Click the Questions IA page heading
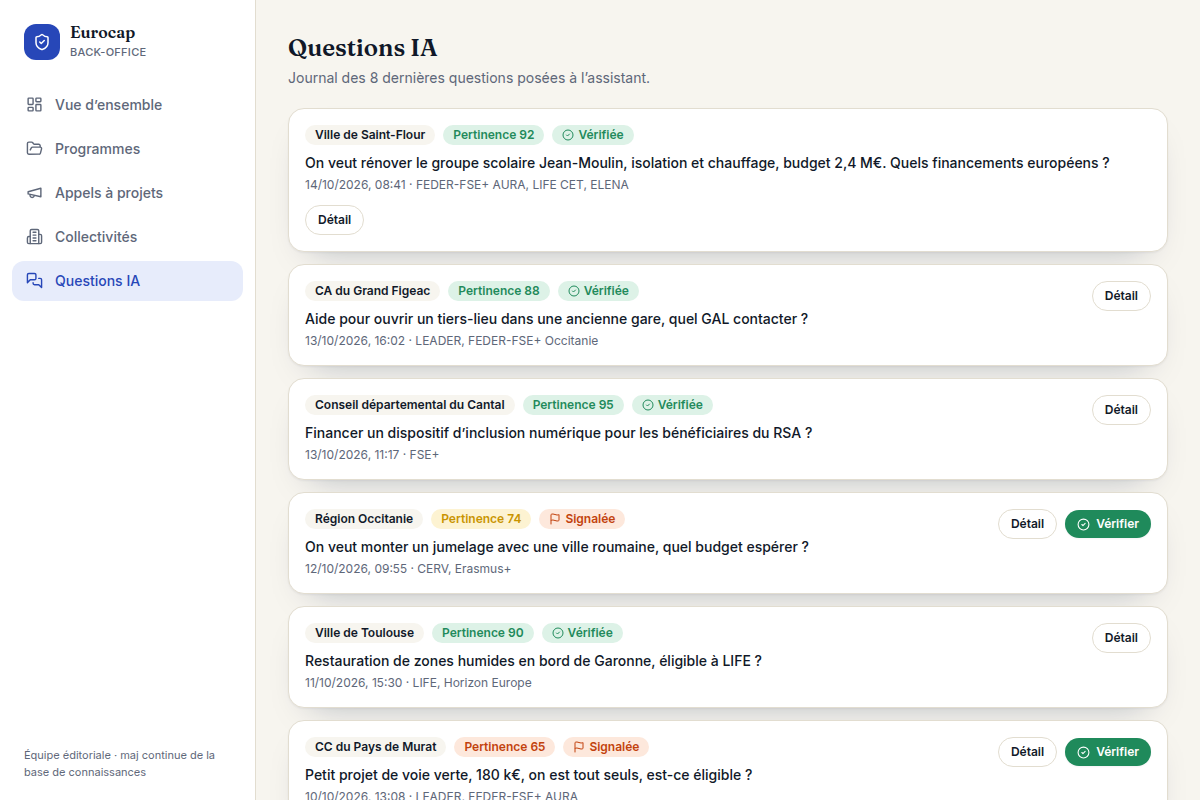 362,47
